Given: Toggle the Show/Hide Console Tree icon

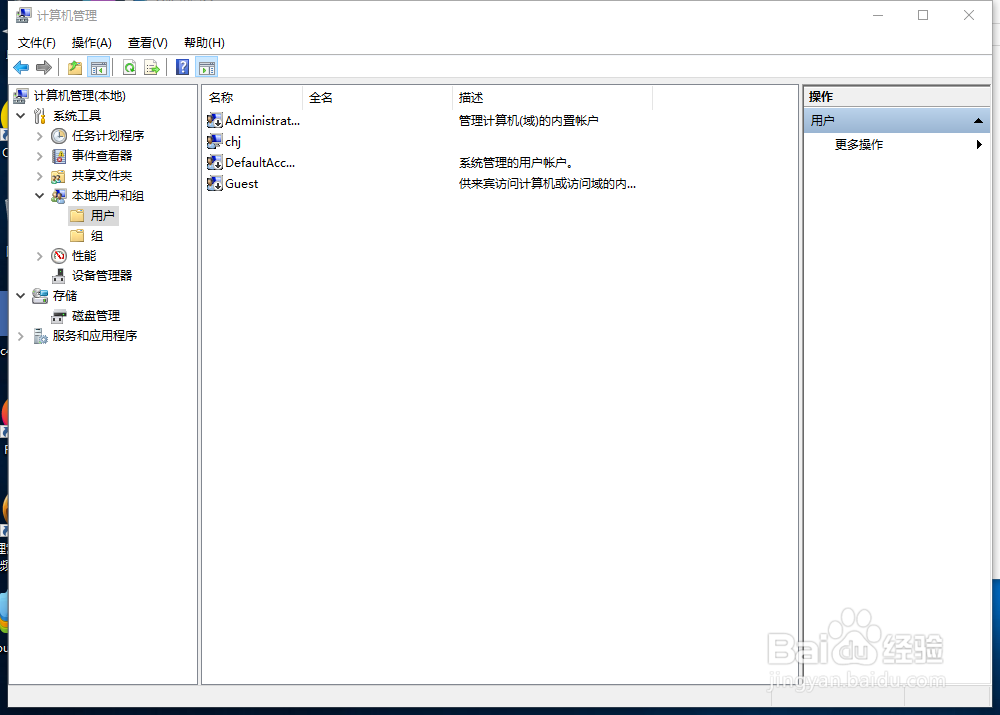Looking at the screenshot, I should click(99, 67).
